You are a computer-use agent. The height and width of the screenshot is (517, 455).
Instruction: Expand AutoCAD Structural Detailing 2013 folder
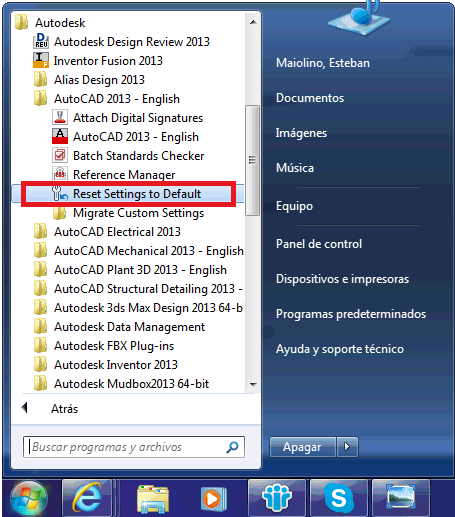pyautogui.click(x=138, y=289)
